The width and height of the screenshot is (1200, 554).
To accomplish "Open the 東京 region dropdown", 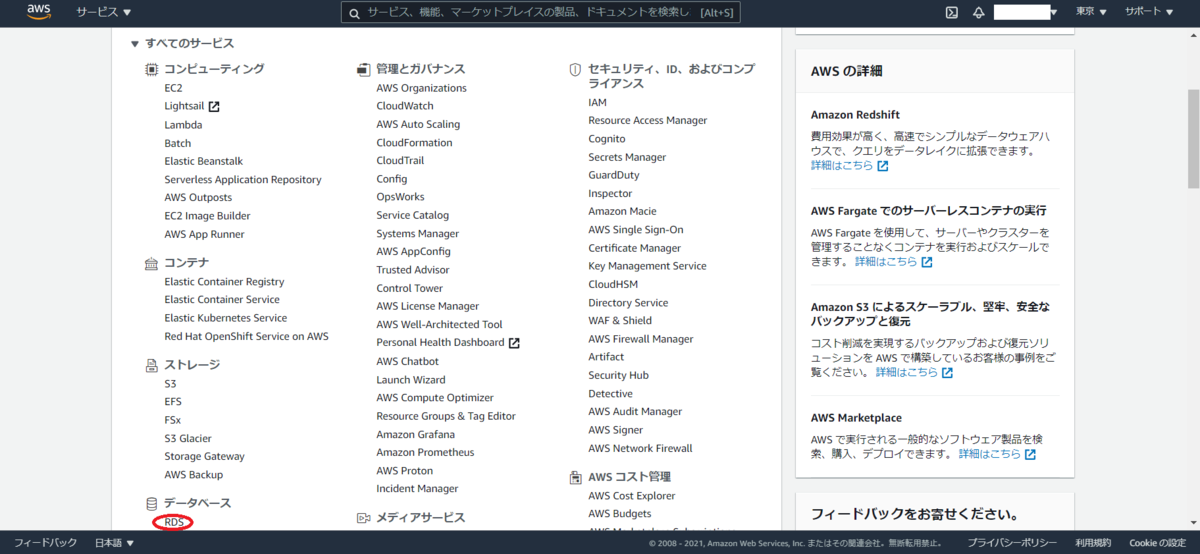I will click(1091, 12).
